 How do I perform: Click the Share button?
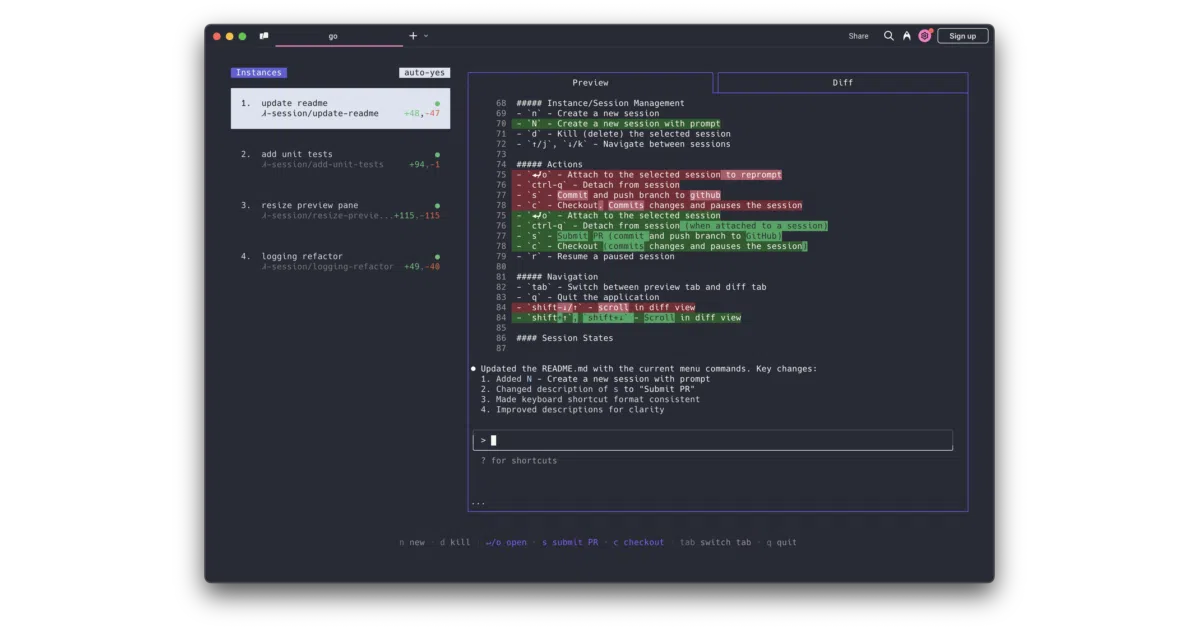[x=858, y=36]
